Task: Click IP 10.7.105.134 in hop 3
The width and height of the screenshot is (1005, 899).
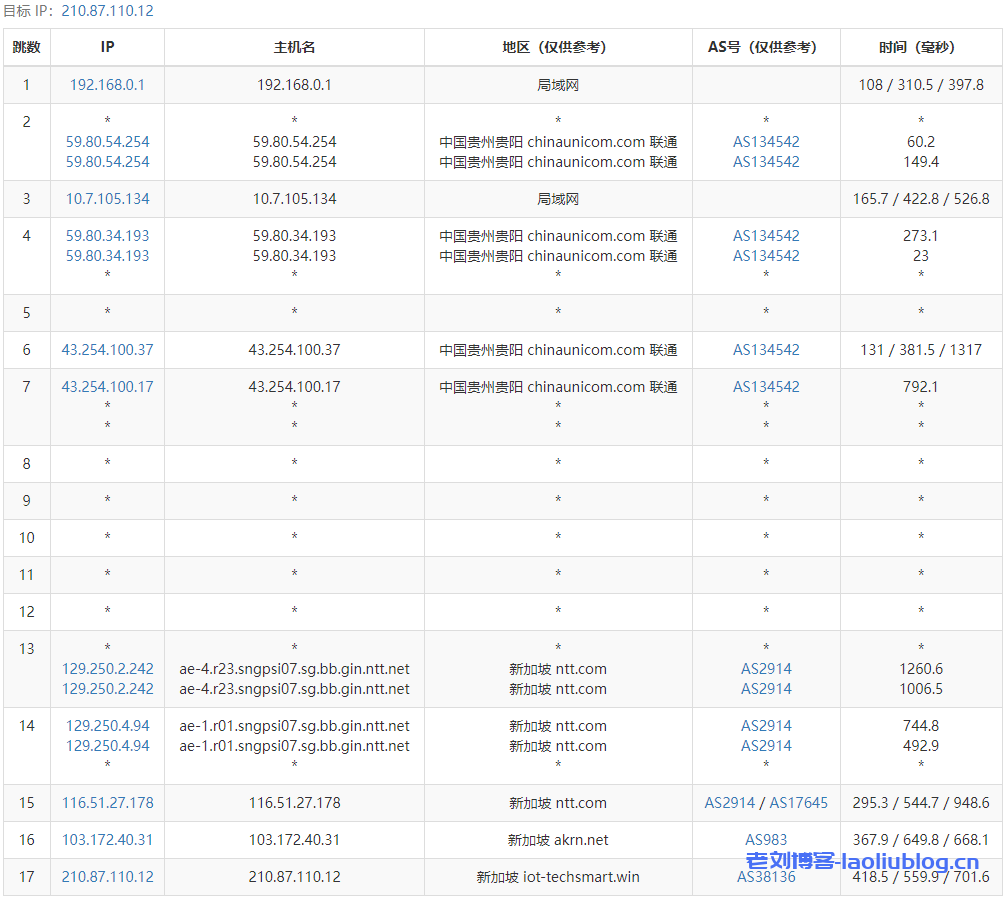Action: click(x=106, y=198)
